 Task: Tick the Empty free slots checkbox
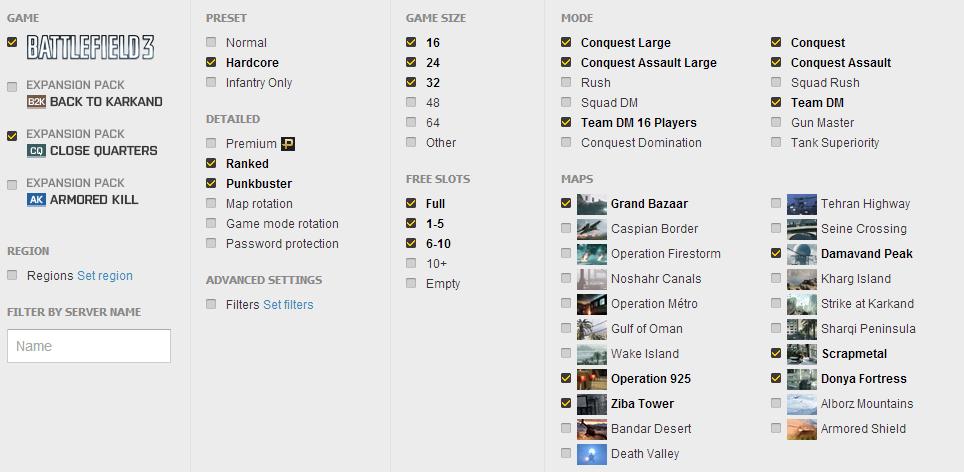411,283
